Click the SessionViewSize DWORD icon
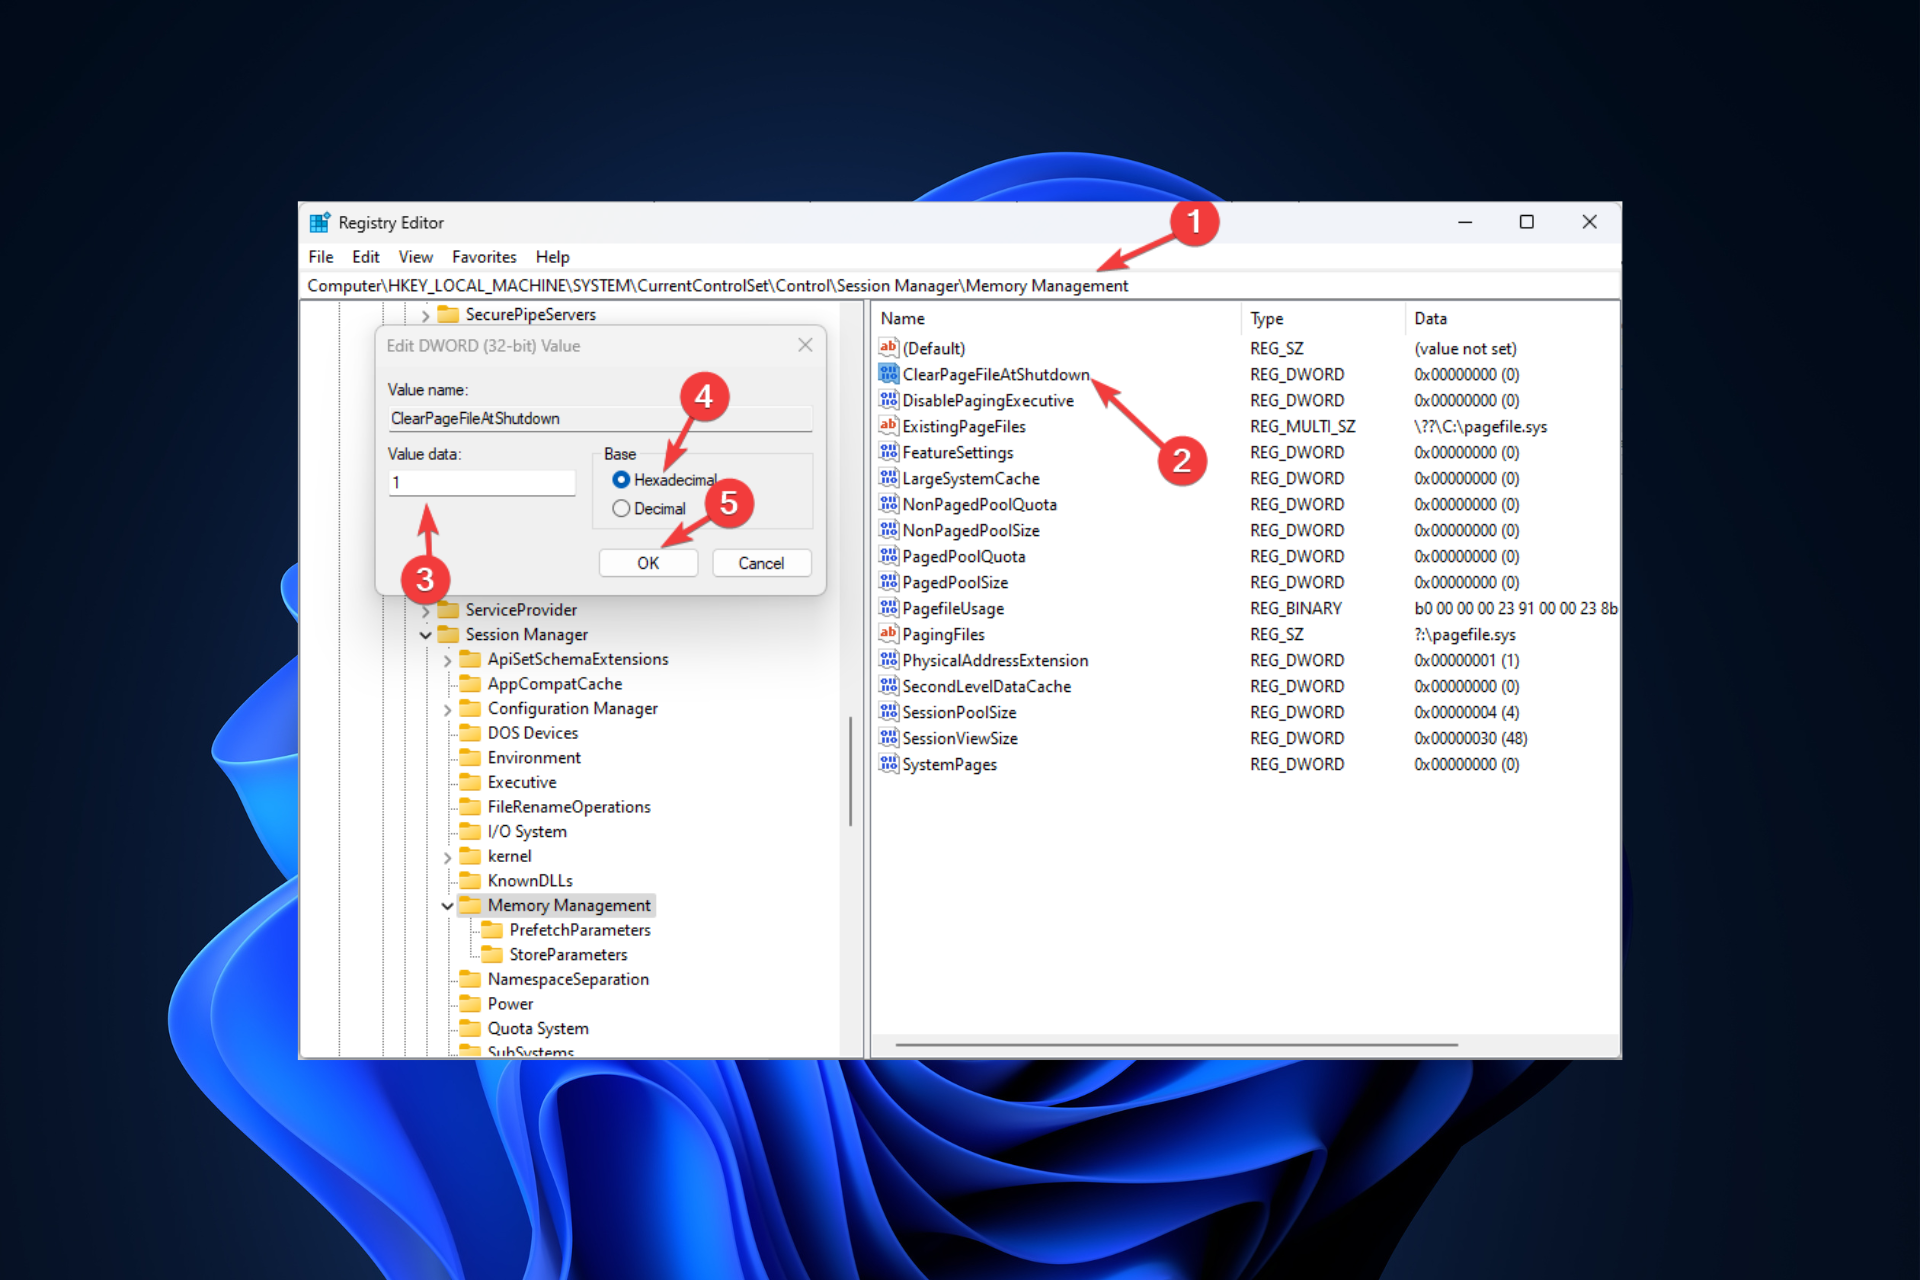This screenshot has height=1280, width=1920. click(x=888, y=737)
